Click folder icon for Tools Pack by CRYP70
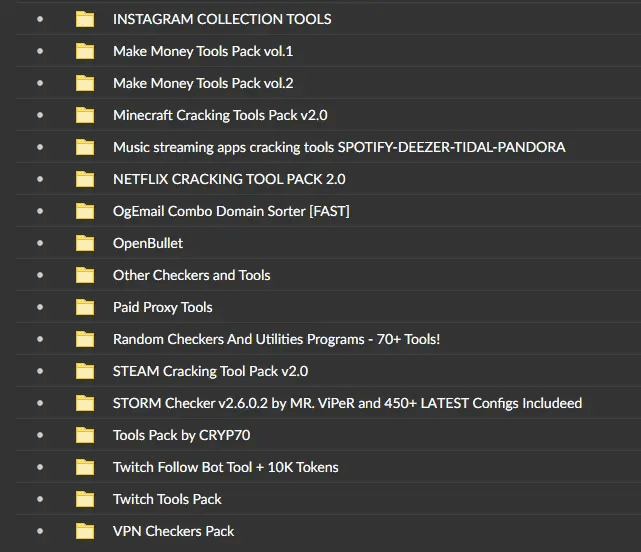The height and width of the screenshot is (552, 641). (x=85, y=435)
